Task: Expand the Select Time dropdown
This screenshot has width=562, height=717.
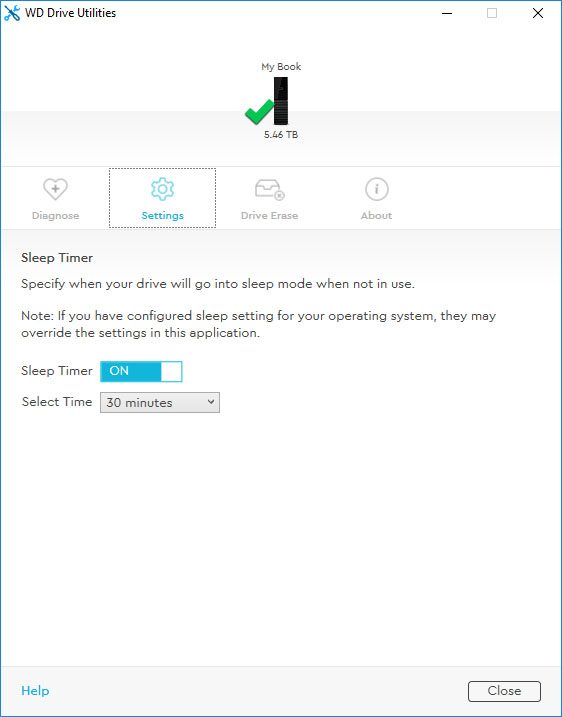Action: point(160,402)
